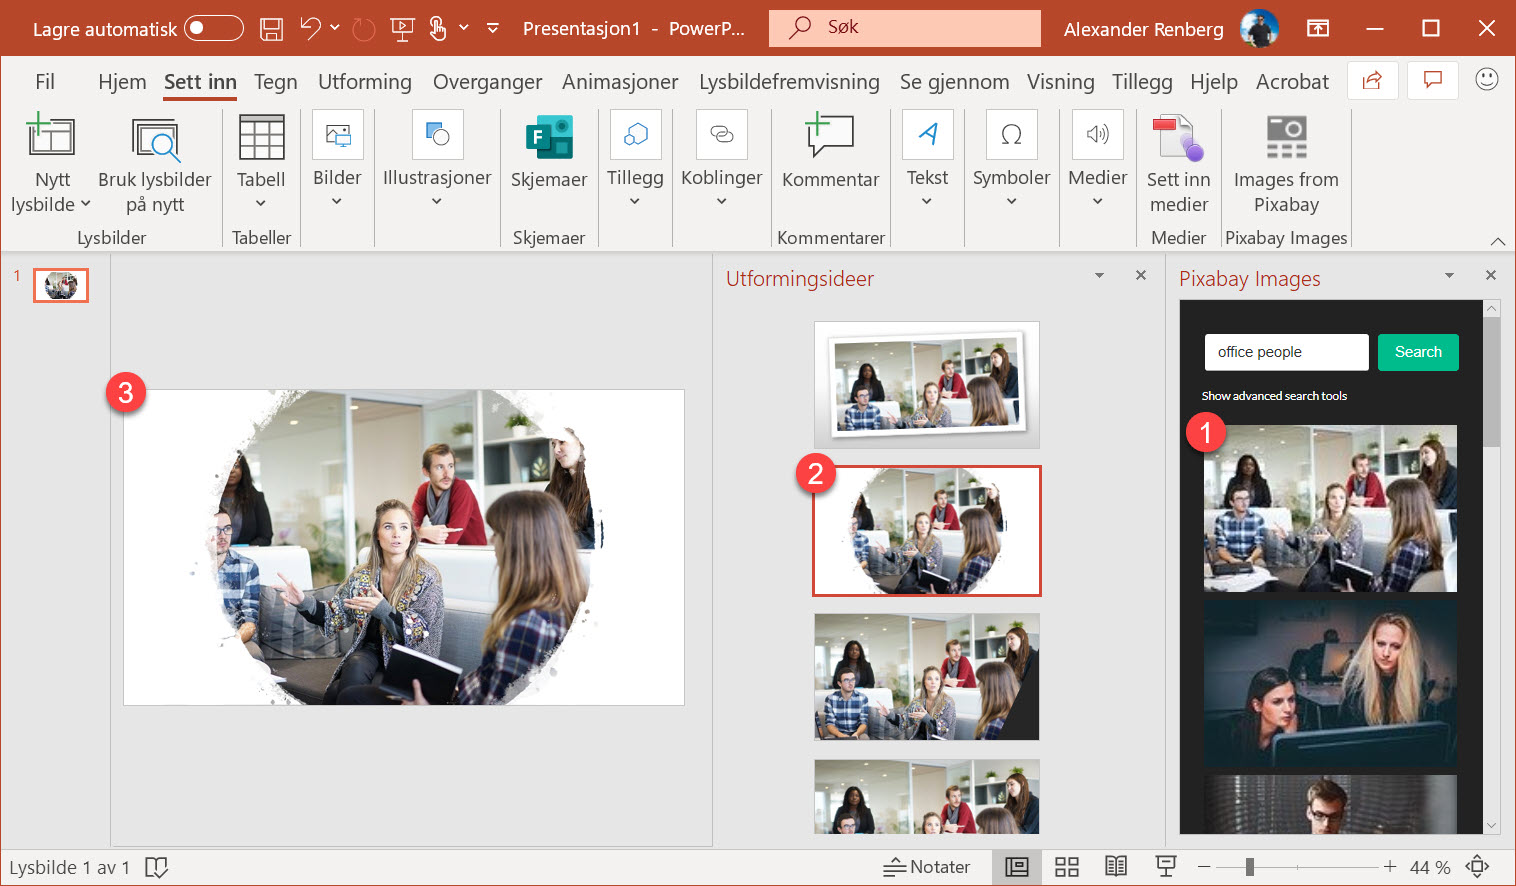Open the Animasjoner ribbon tab
1516x886 pixels.
tap(620, 81)
